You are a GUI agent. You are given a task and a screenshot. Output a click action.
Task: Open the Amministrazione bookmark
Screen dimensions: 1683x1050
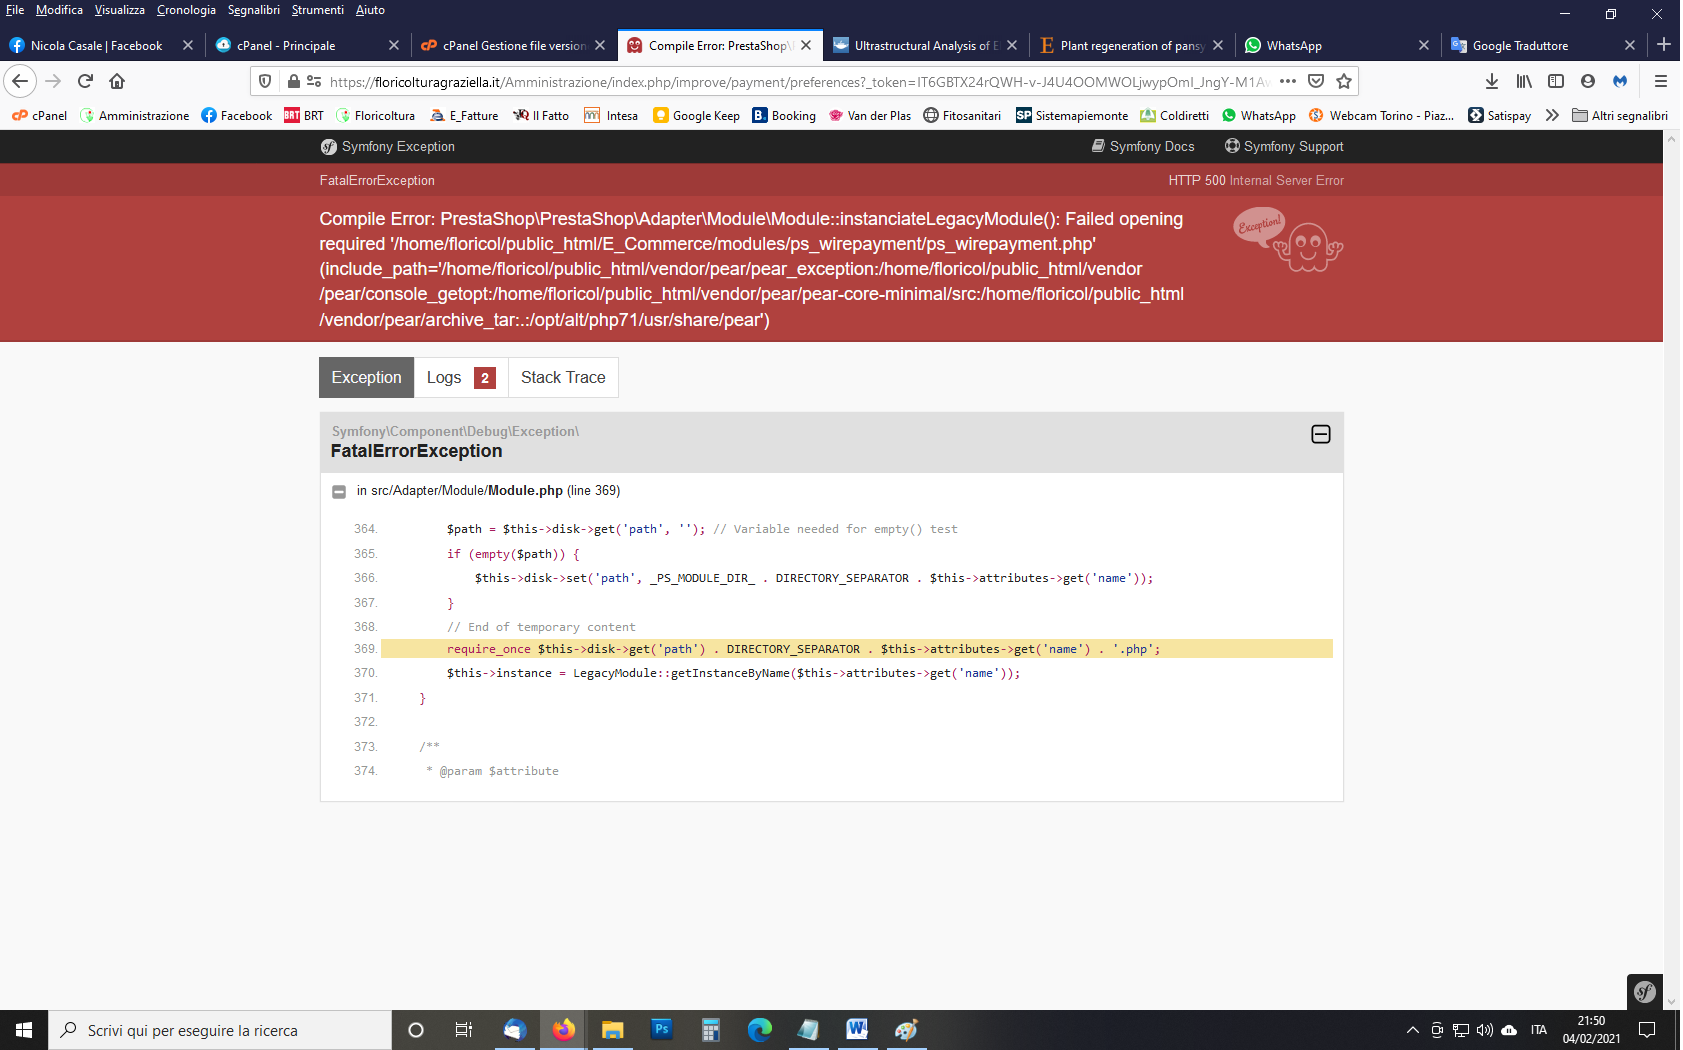[134, 115]
